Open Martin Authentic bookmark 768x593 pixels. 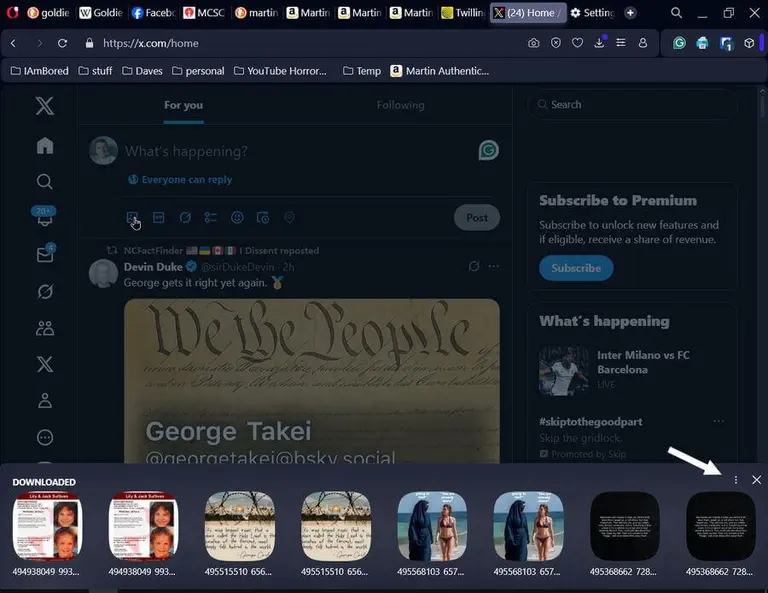click(x=440, y=71)
